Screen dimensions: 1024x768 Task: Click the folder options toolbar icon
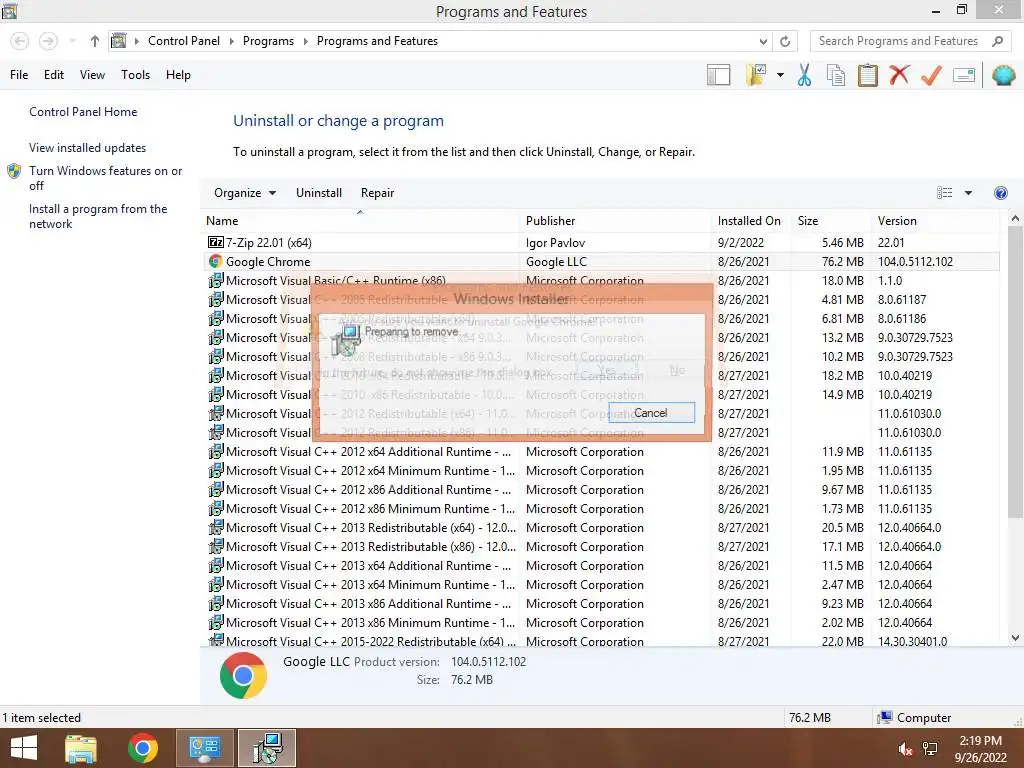coord(756,75)
